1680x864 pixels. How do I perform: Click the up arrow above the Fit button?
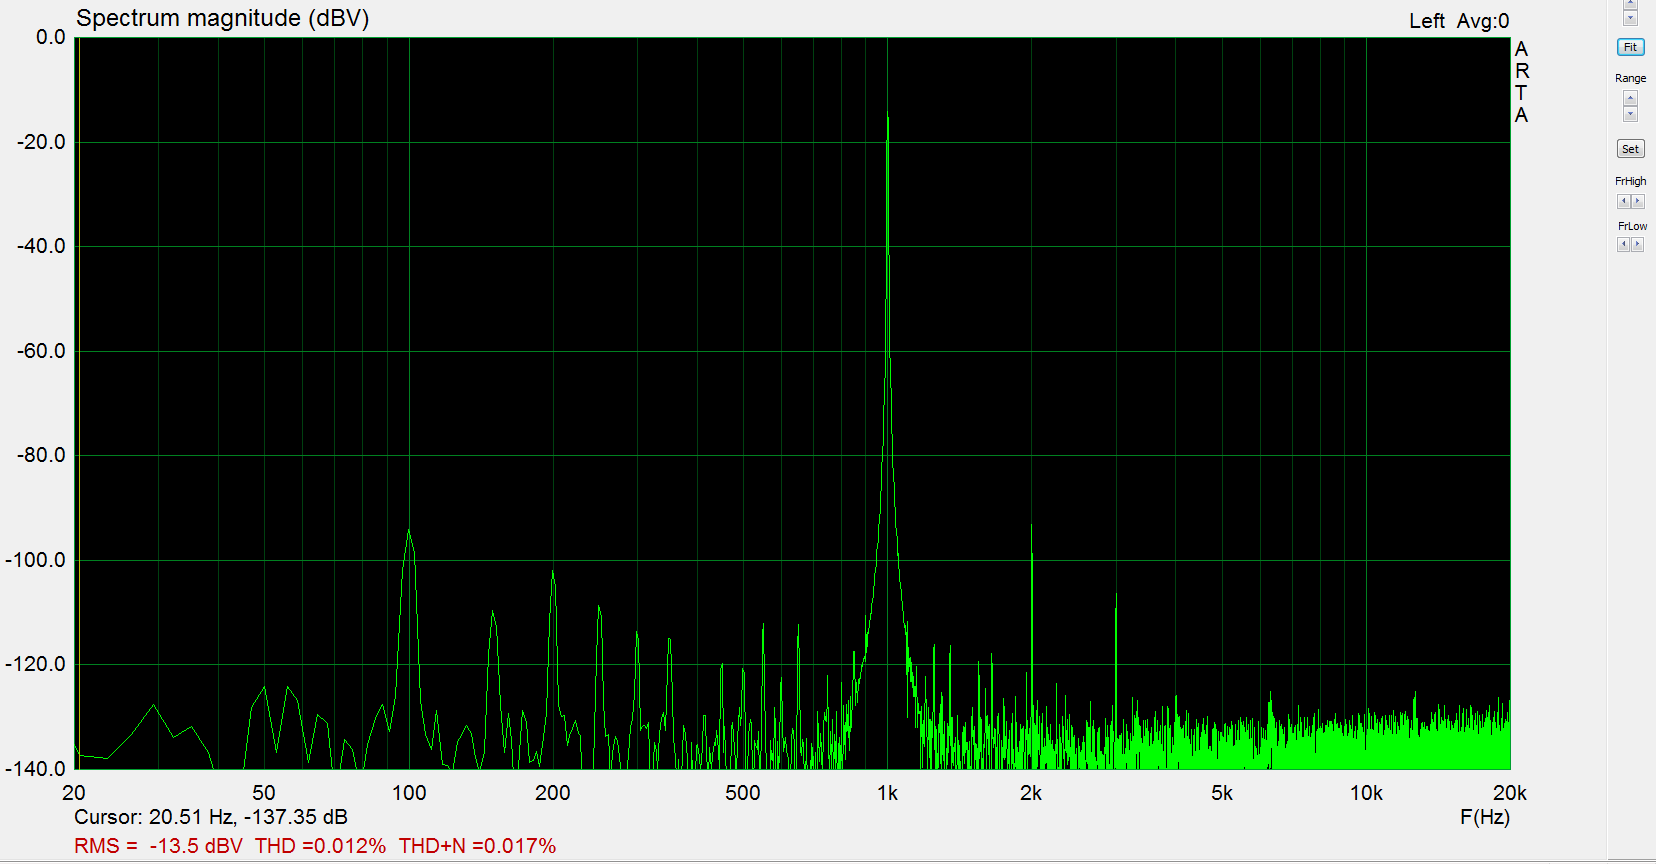coord(1630,4)
